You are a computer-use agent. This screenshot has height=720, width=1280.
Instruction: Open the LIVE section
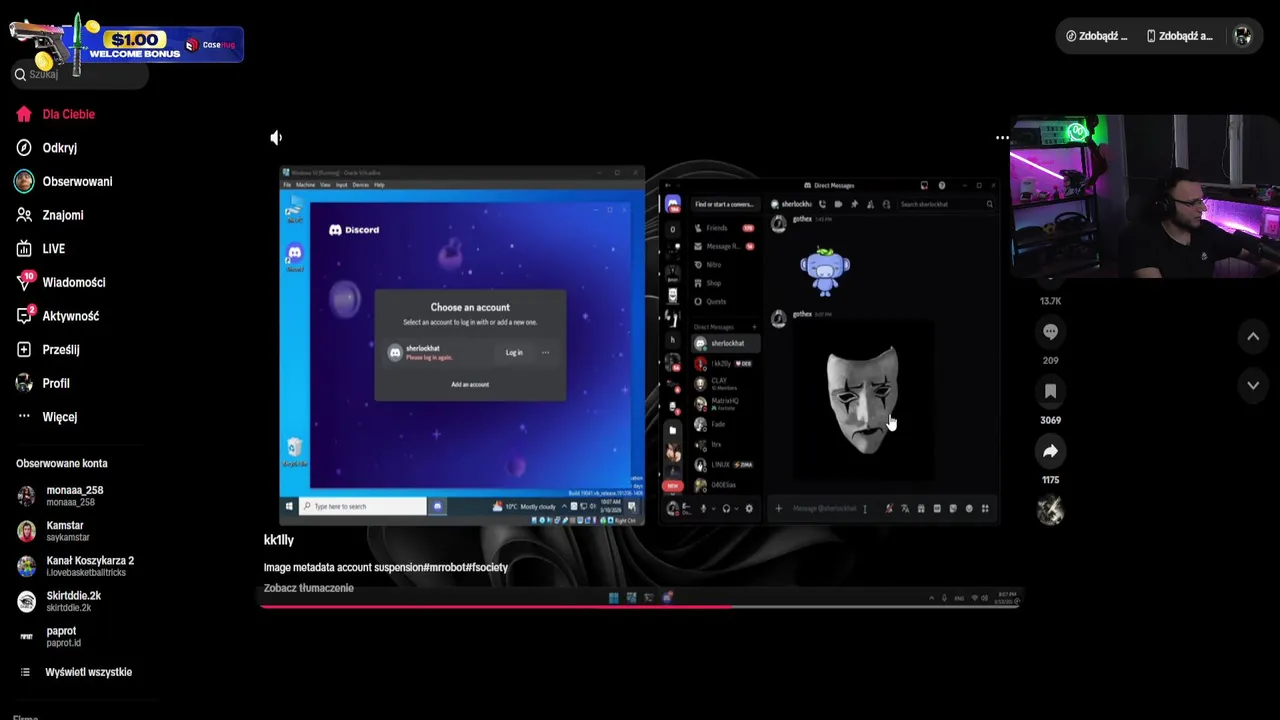coord(41,249)
